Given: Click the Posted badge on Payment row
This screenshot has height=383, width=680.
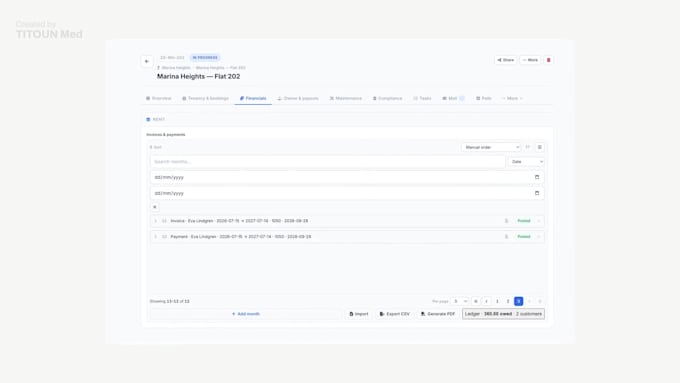Looking at the screenshot, I should pyautogui.click(x=523, y=237).
